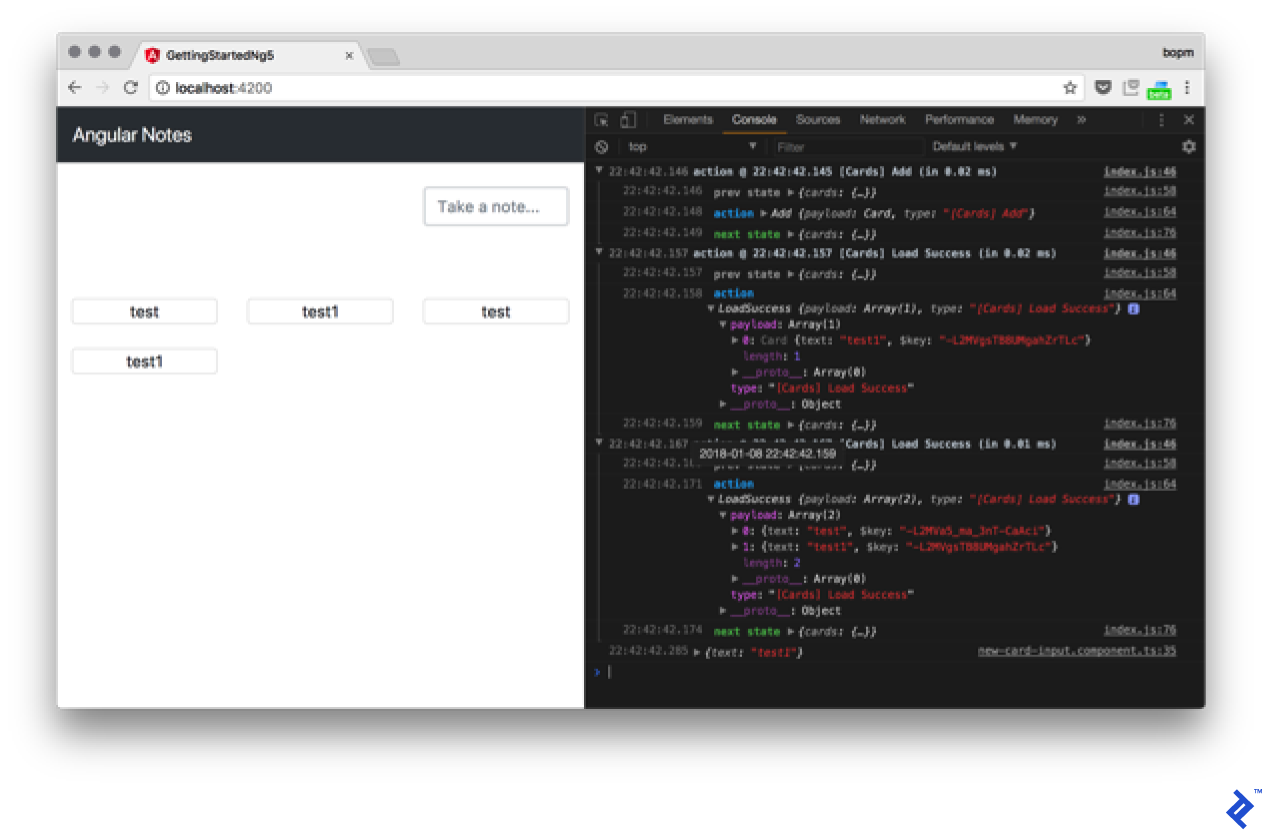
Task: Click the inspect element picker icon
Action: 601,120
